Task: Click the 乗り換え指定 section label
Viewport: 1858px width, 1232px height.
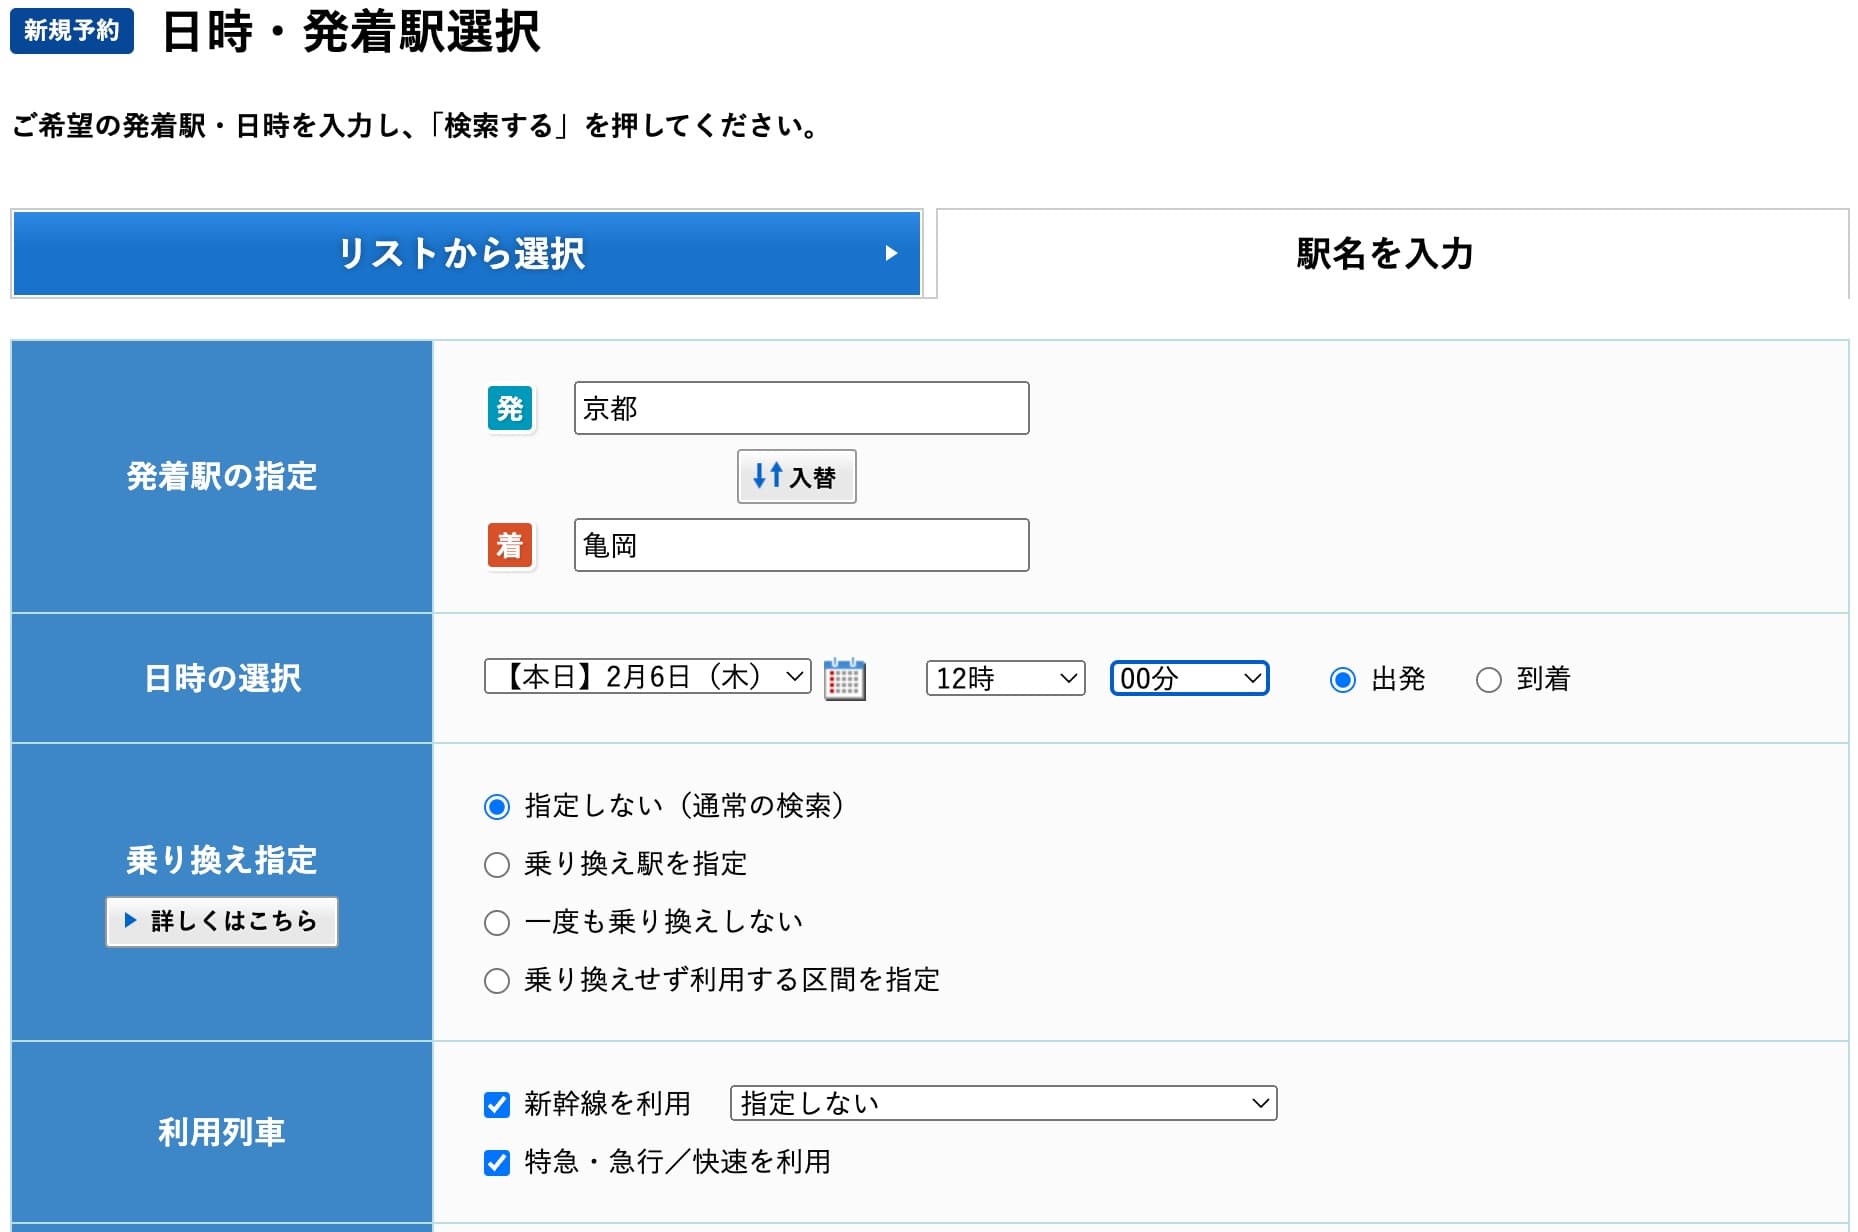Action: click(222, 860)
